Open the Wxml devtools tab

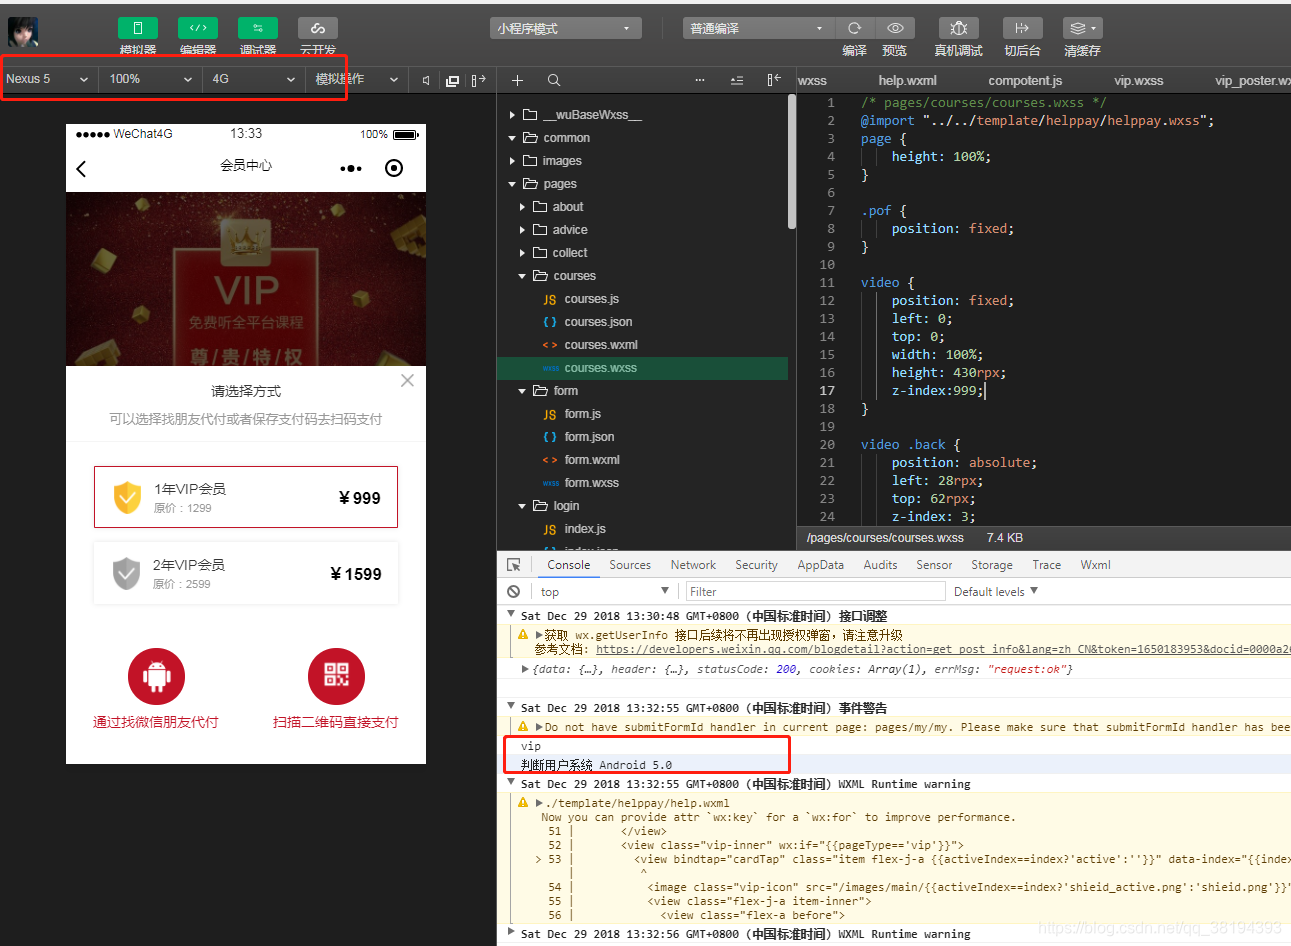tap(1095, 565)
